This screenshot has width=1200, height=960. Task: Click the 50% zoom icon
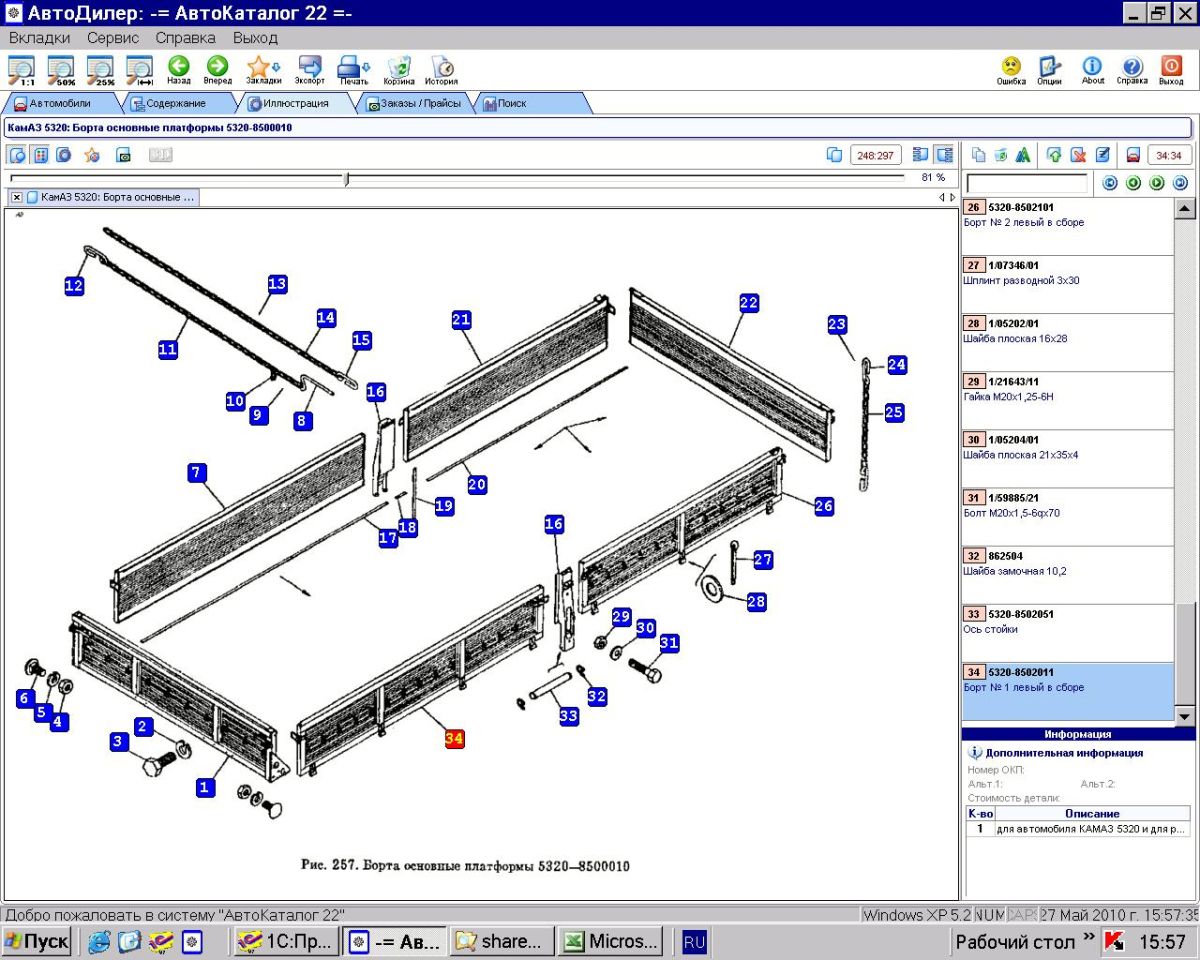click(x=61, y=70)
